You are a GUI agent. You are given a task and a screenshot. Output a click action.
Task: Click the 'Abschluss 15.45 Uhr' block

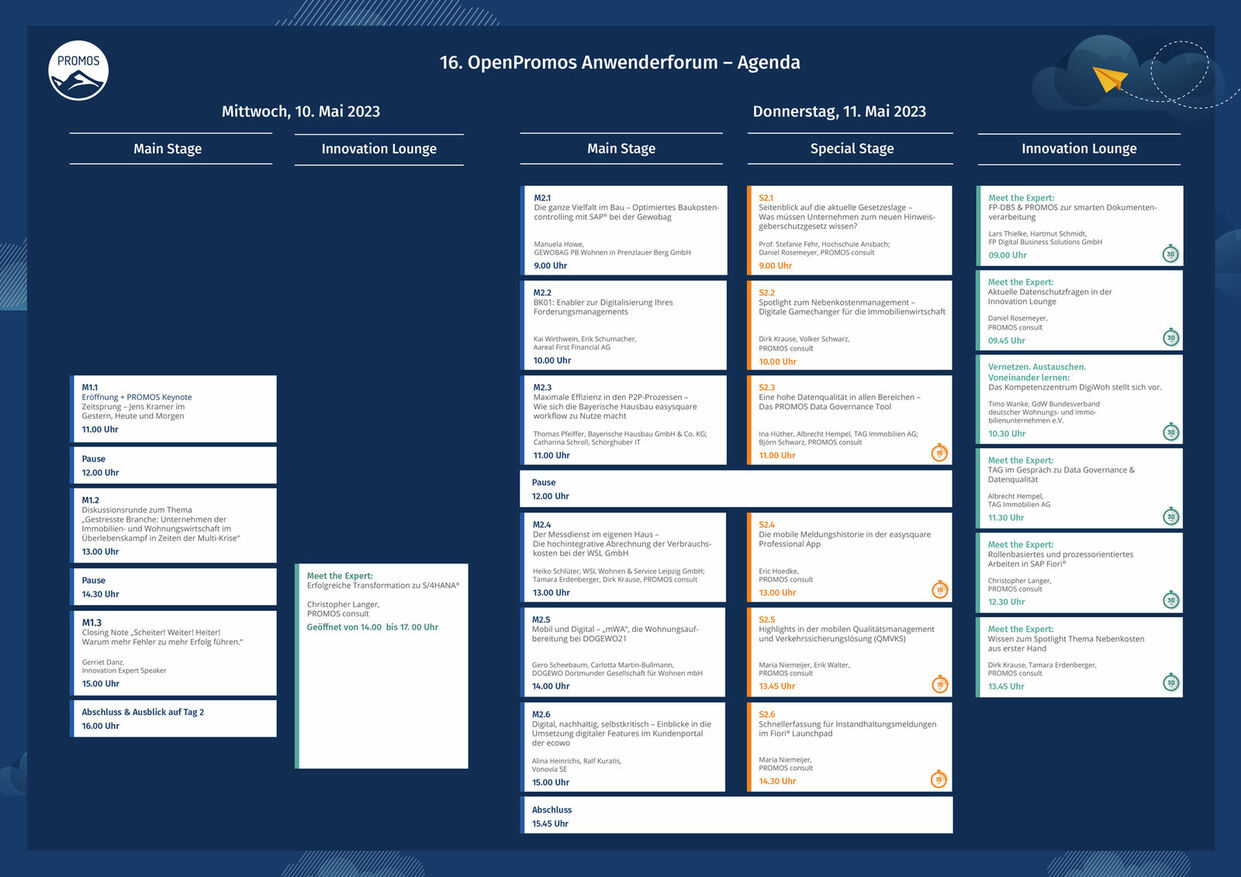[x=736, y=815]
